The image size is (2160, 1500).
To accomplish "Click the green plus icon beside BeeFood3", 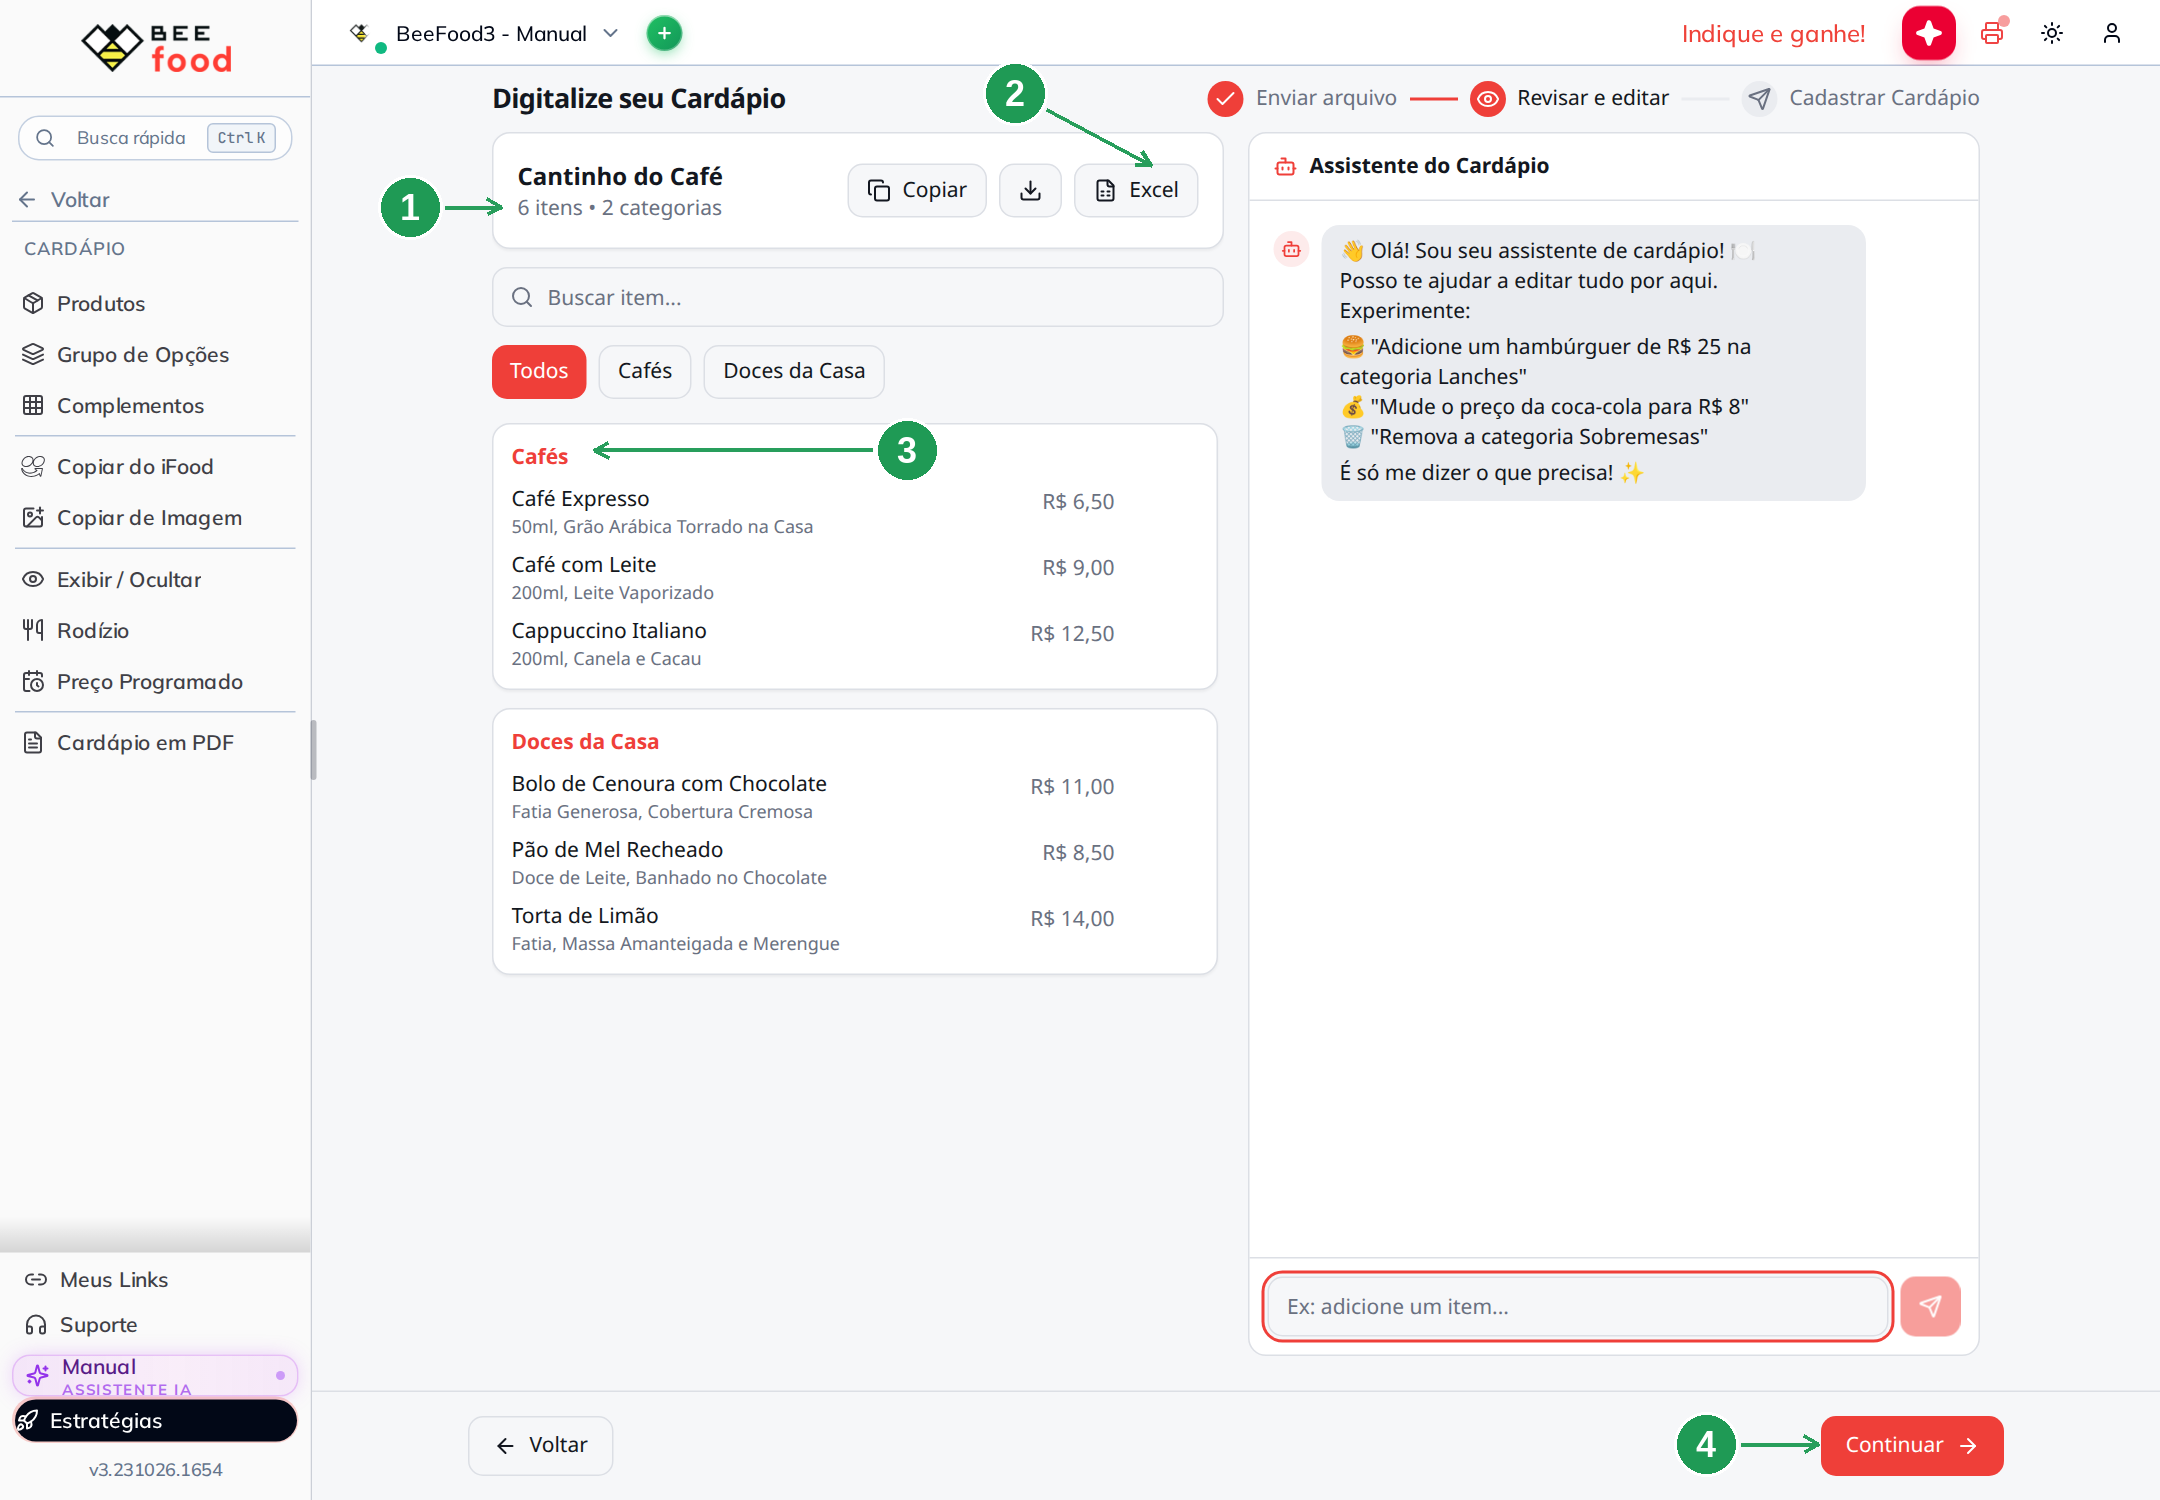I will pos(664,33).
